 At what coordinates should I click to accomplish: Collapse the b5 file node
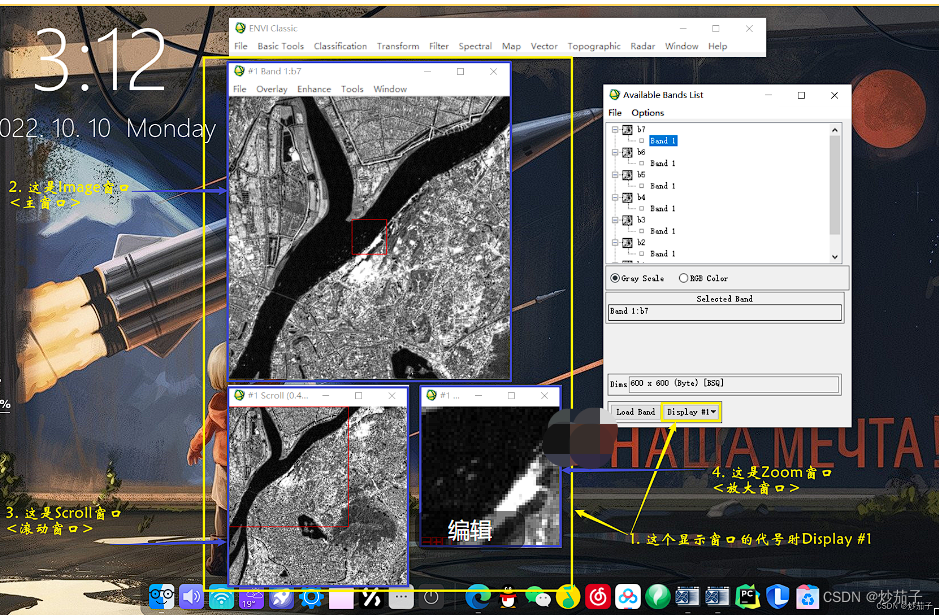pos(615,175)
